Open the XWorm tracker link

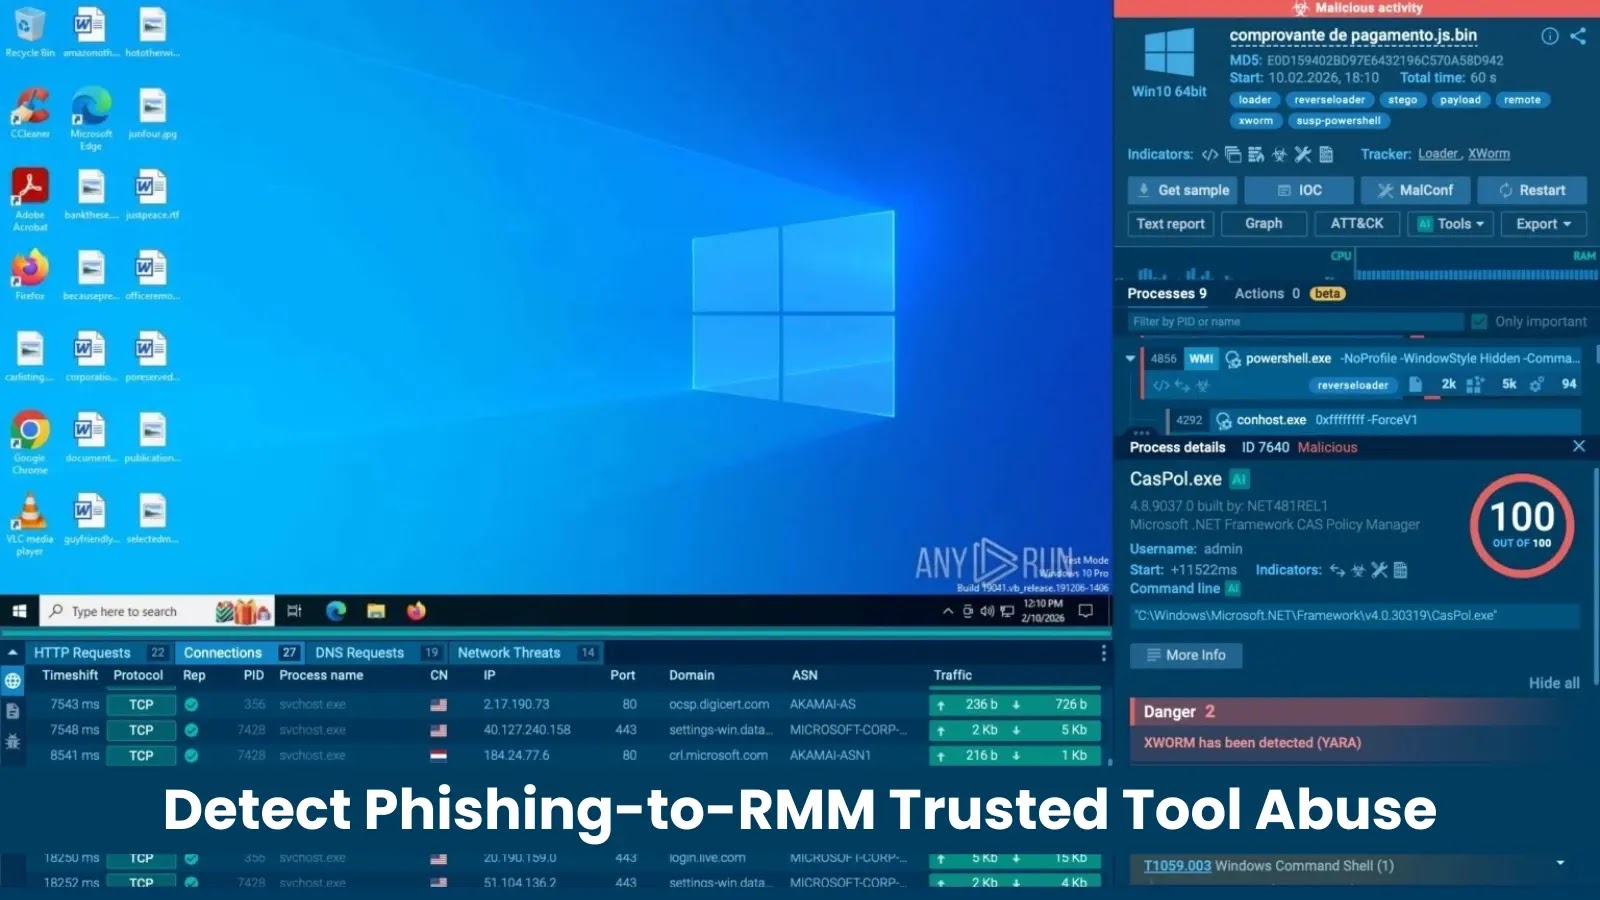[1489, 154]
